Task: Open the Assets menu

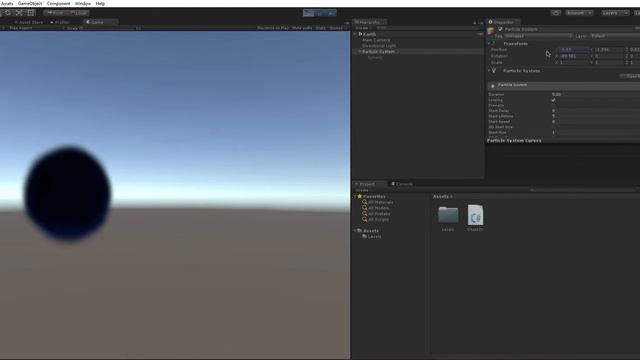Action: (x=7, y=3)
